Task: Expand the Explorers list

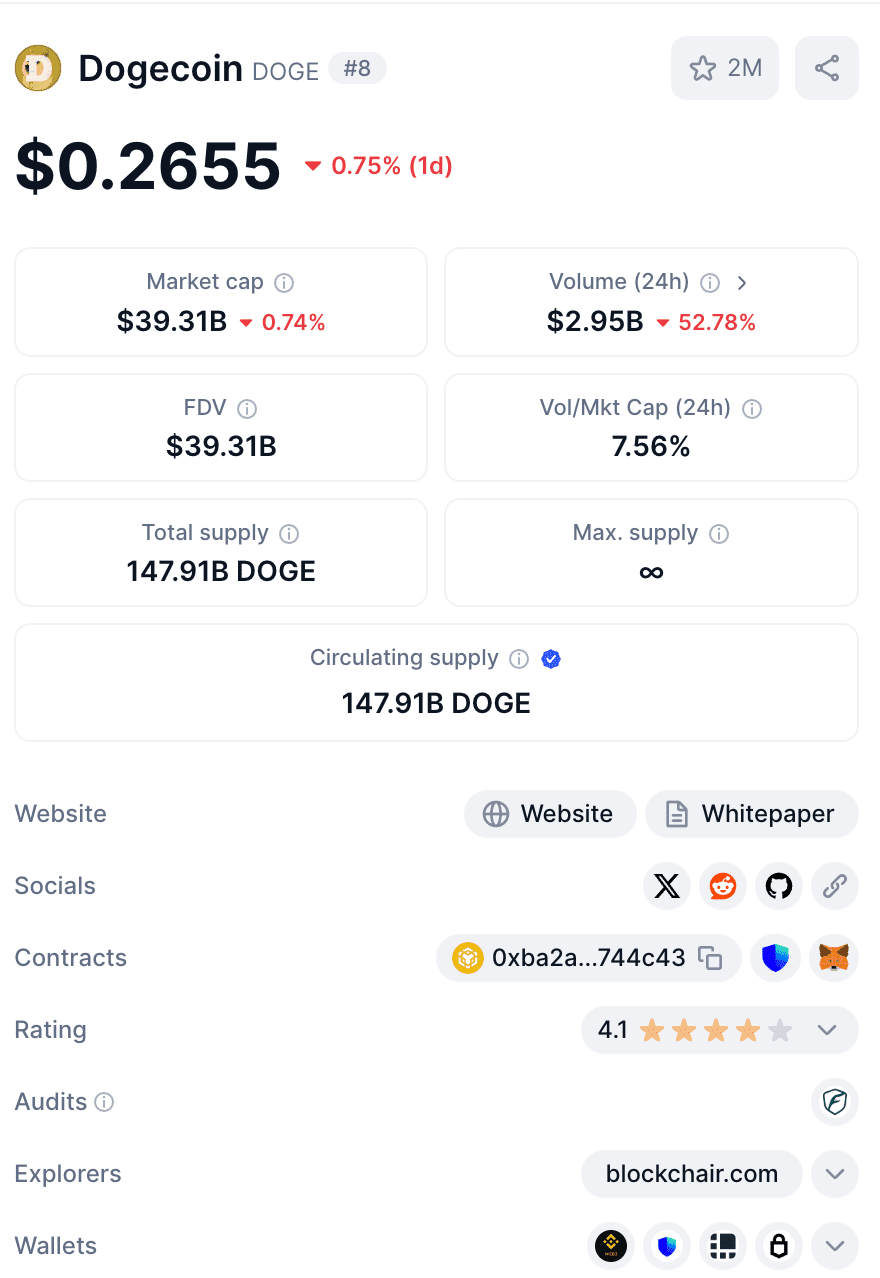Action: [x=834, y=1173]
